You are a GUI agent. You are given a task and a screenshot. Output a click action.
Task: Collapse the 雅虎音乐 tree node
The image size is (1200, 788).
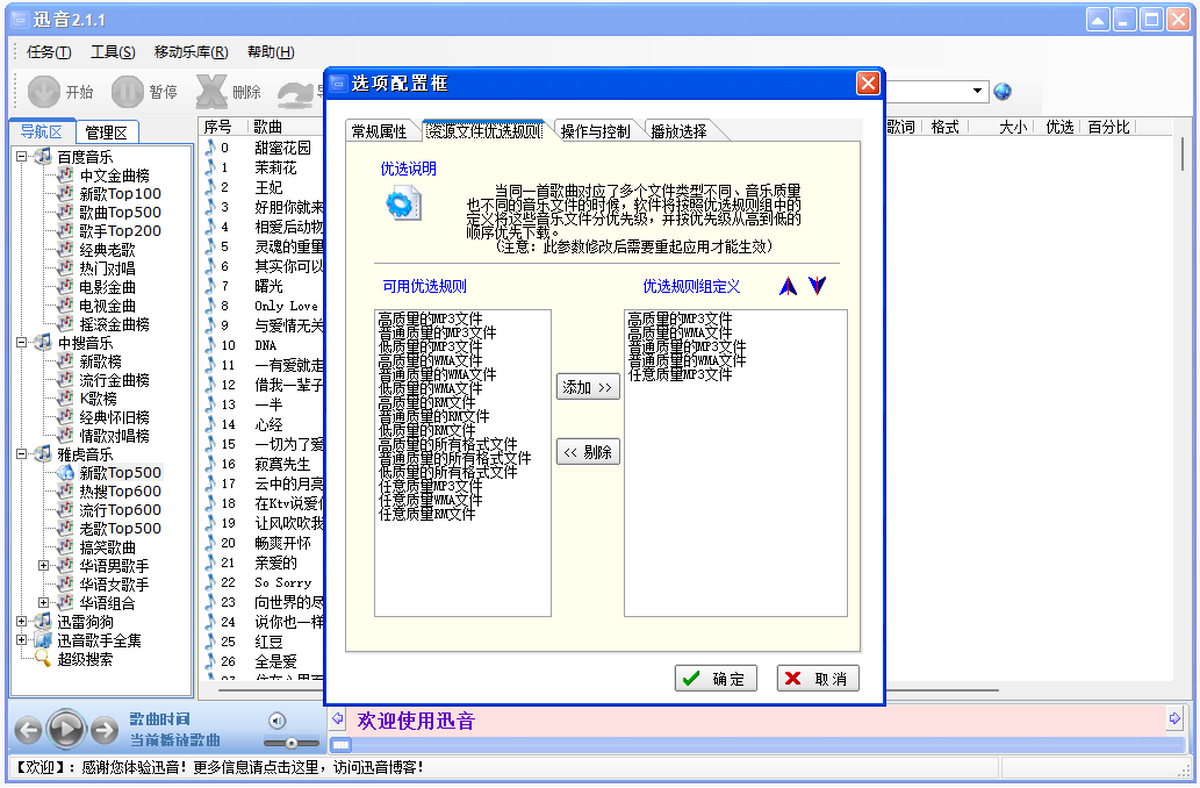21,454
